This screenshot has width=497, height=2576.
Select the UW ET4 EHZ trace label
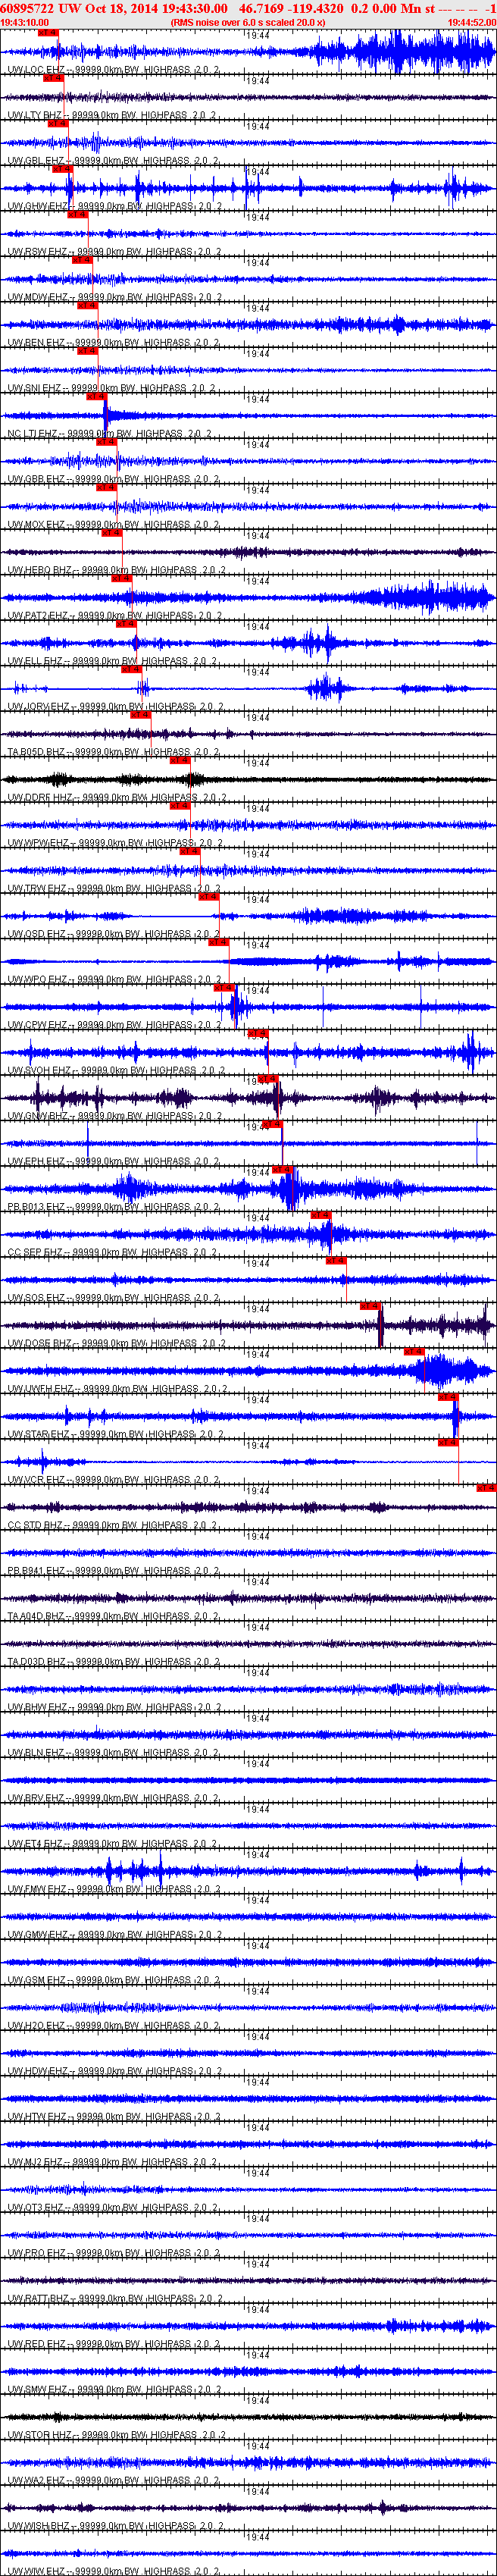[113, 1844]
